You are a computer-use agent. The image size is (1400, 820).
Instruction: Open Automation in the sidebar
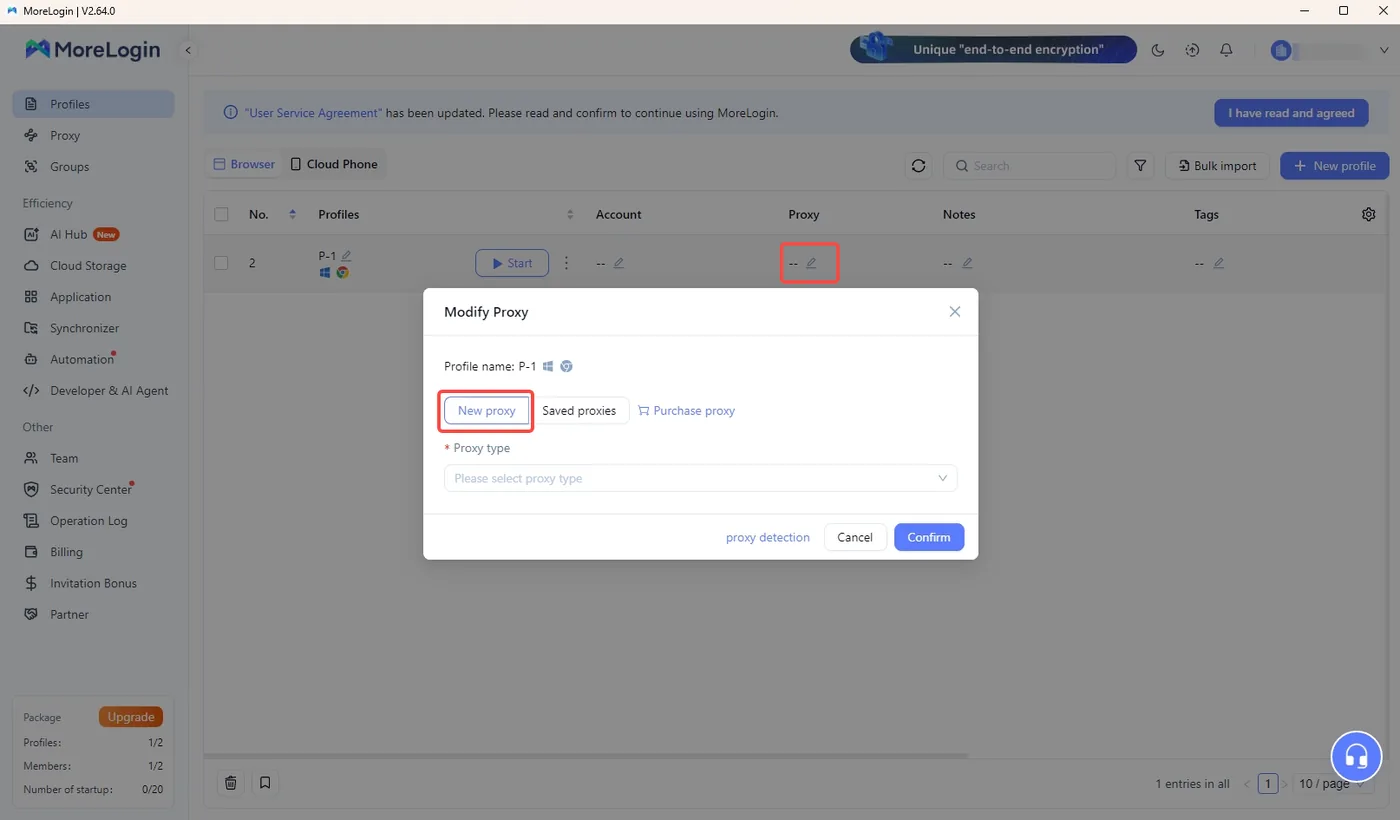(93, 359)
